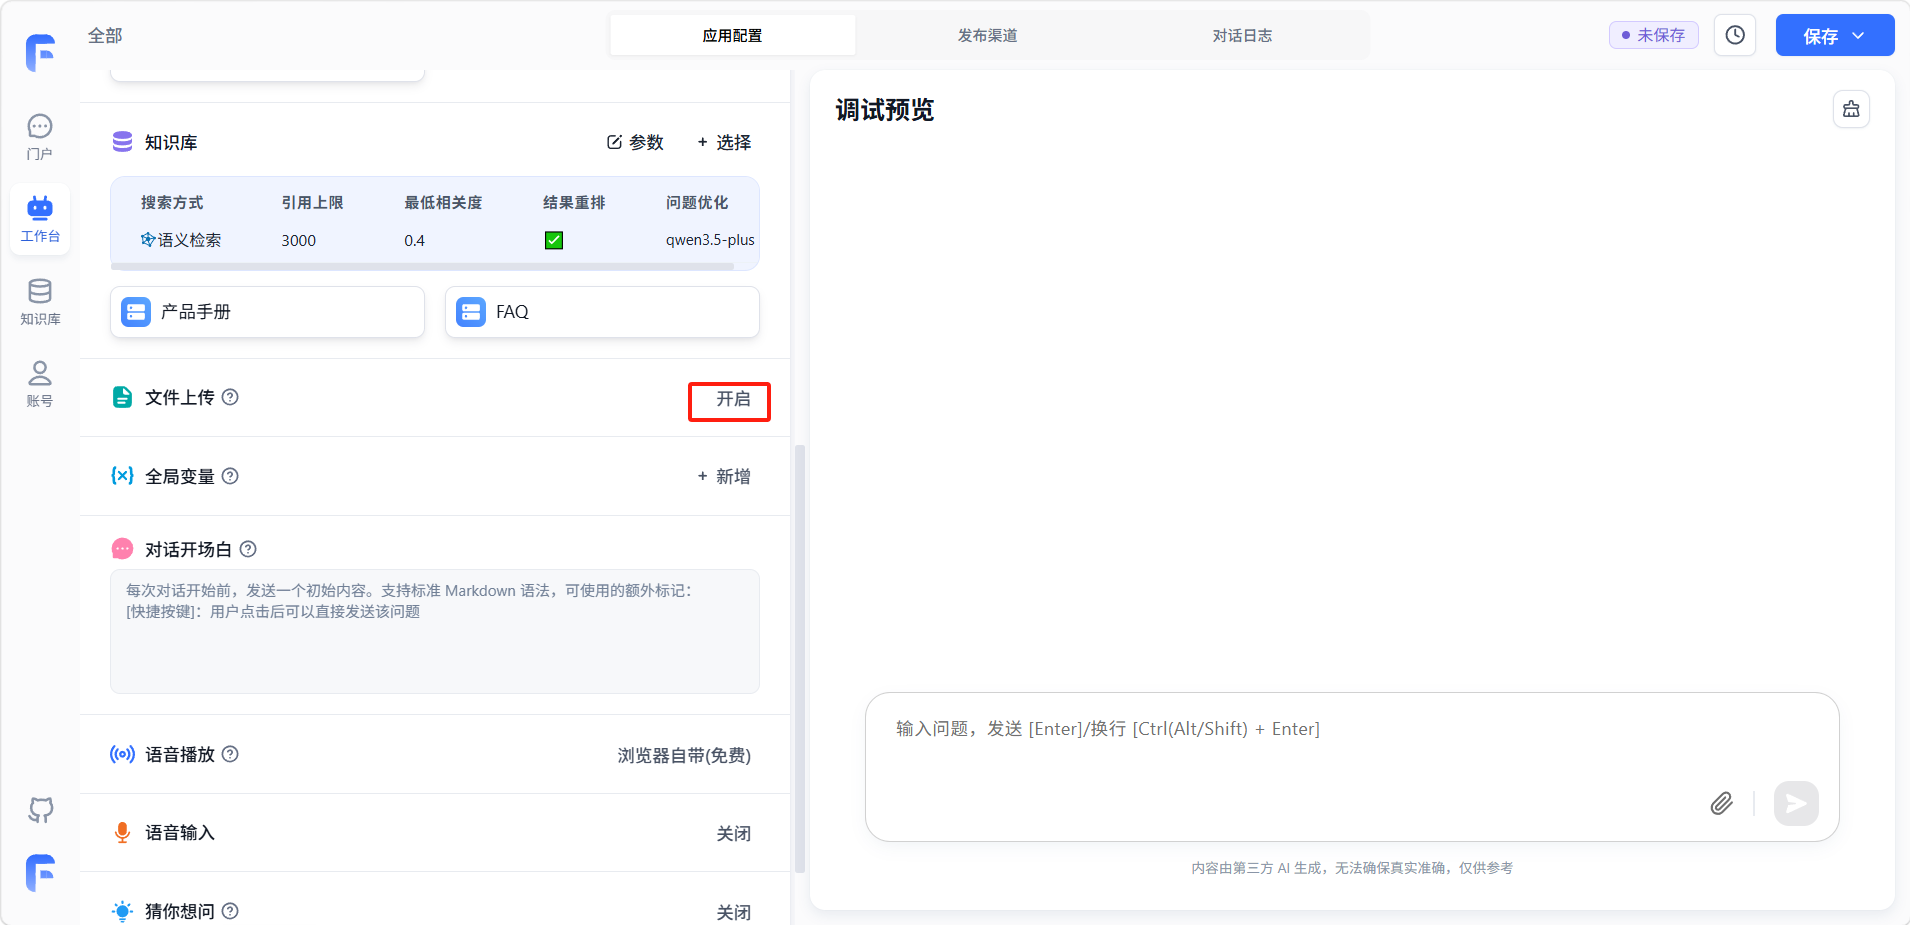The height and width of the screenshot is (925, 1910).
Task: Open the 门户 portal sidebar icon
Action: coord(40,136)
